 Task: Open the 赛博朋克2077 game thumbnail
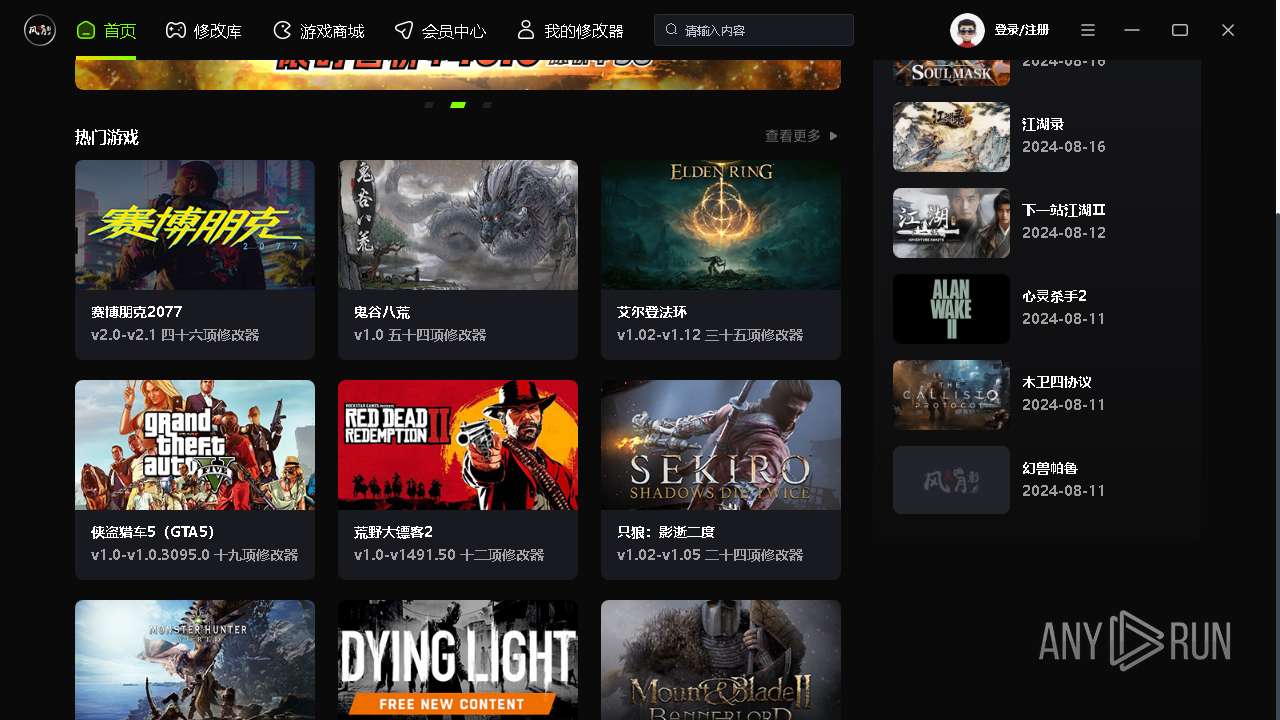pyautogui.click(x=195, y=225)
